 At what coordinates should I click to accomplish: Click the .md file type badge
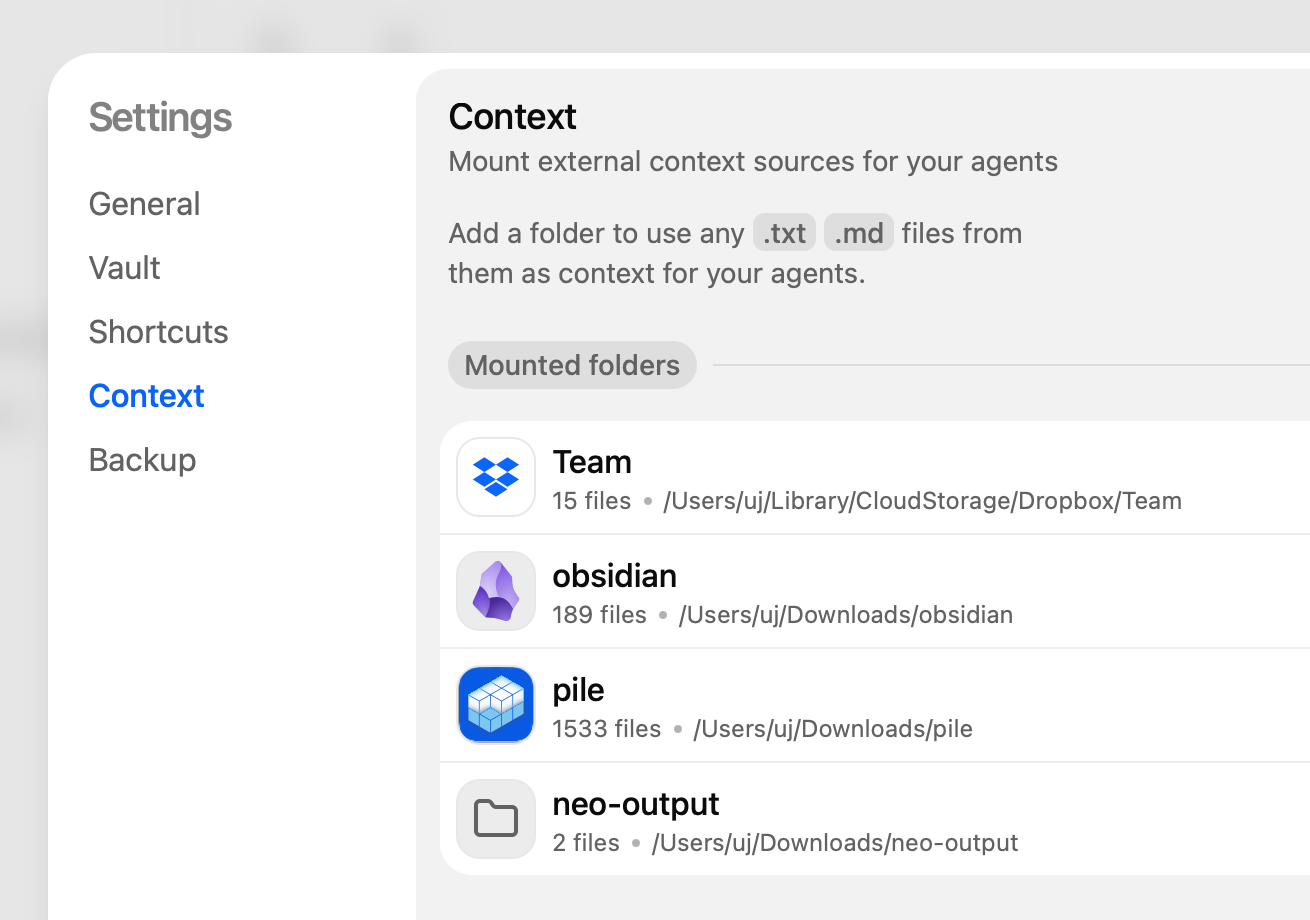tap(859, 233)
